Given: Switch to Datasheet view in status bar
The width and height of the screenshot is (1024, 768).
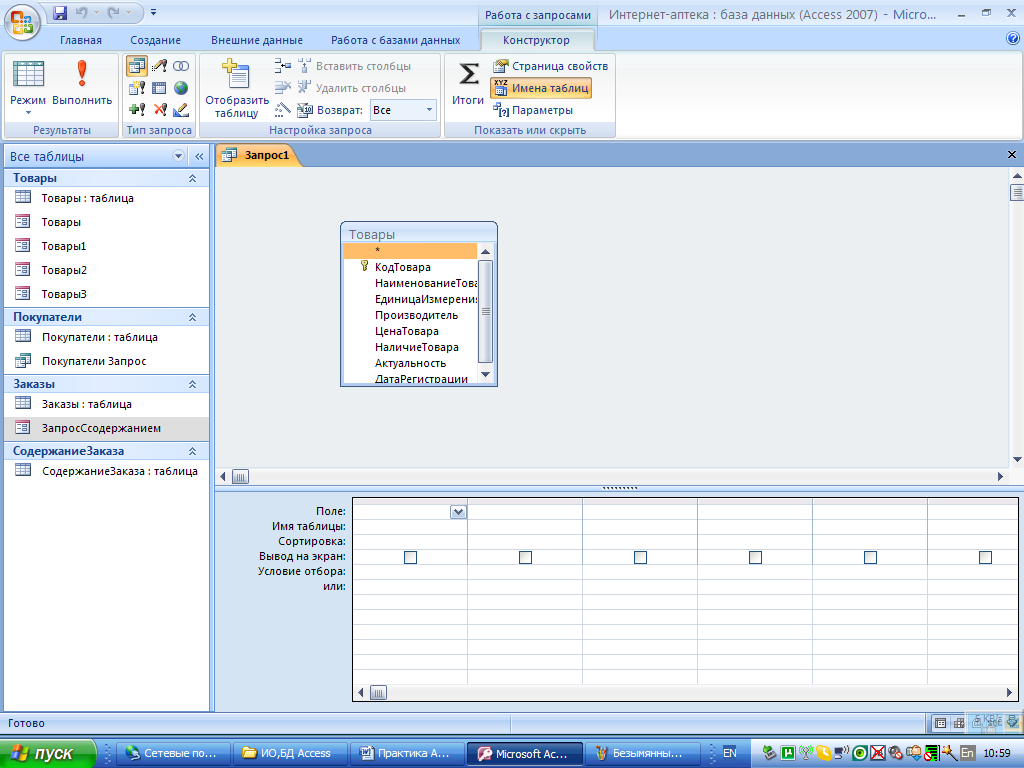Looking at the screenshot, I should pos(940,723).
